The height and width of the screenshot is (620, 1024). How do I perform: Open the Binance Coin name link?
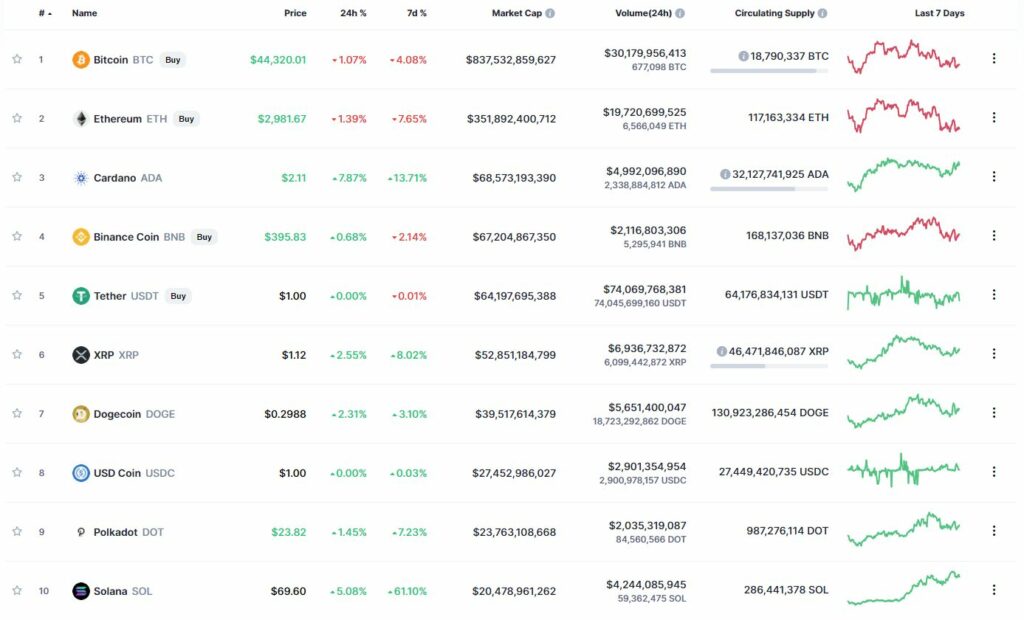(x=126, y=237)
